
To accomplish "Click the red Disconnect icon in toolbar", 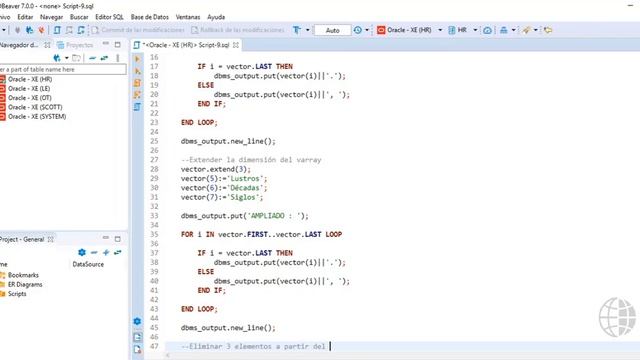I will coord(41,30).
